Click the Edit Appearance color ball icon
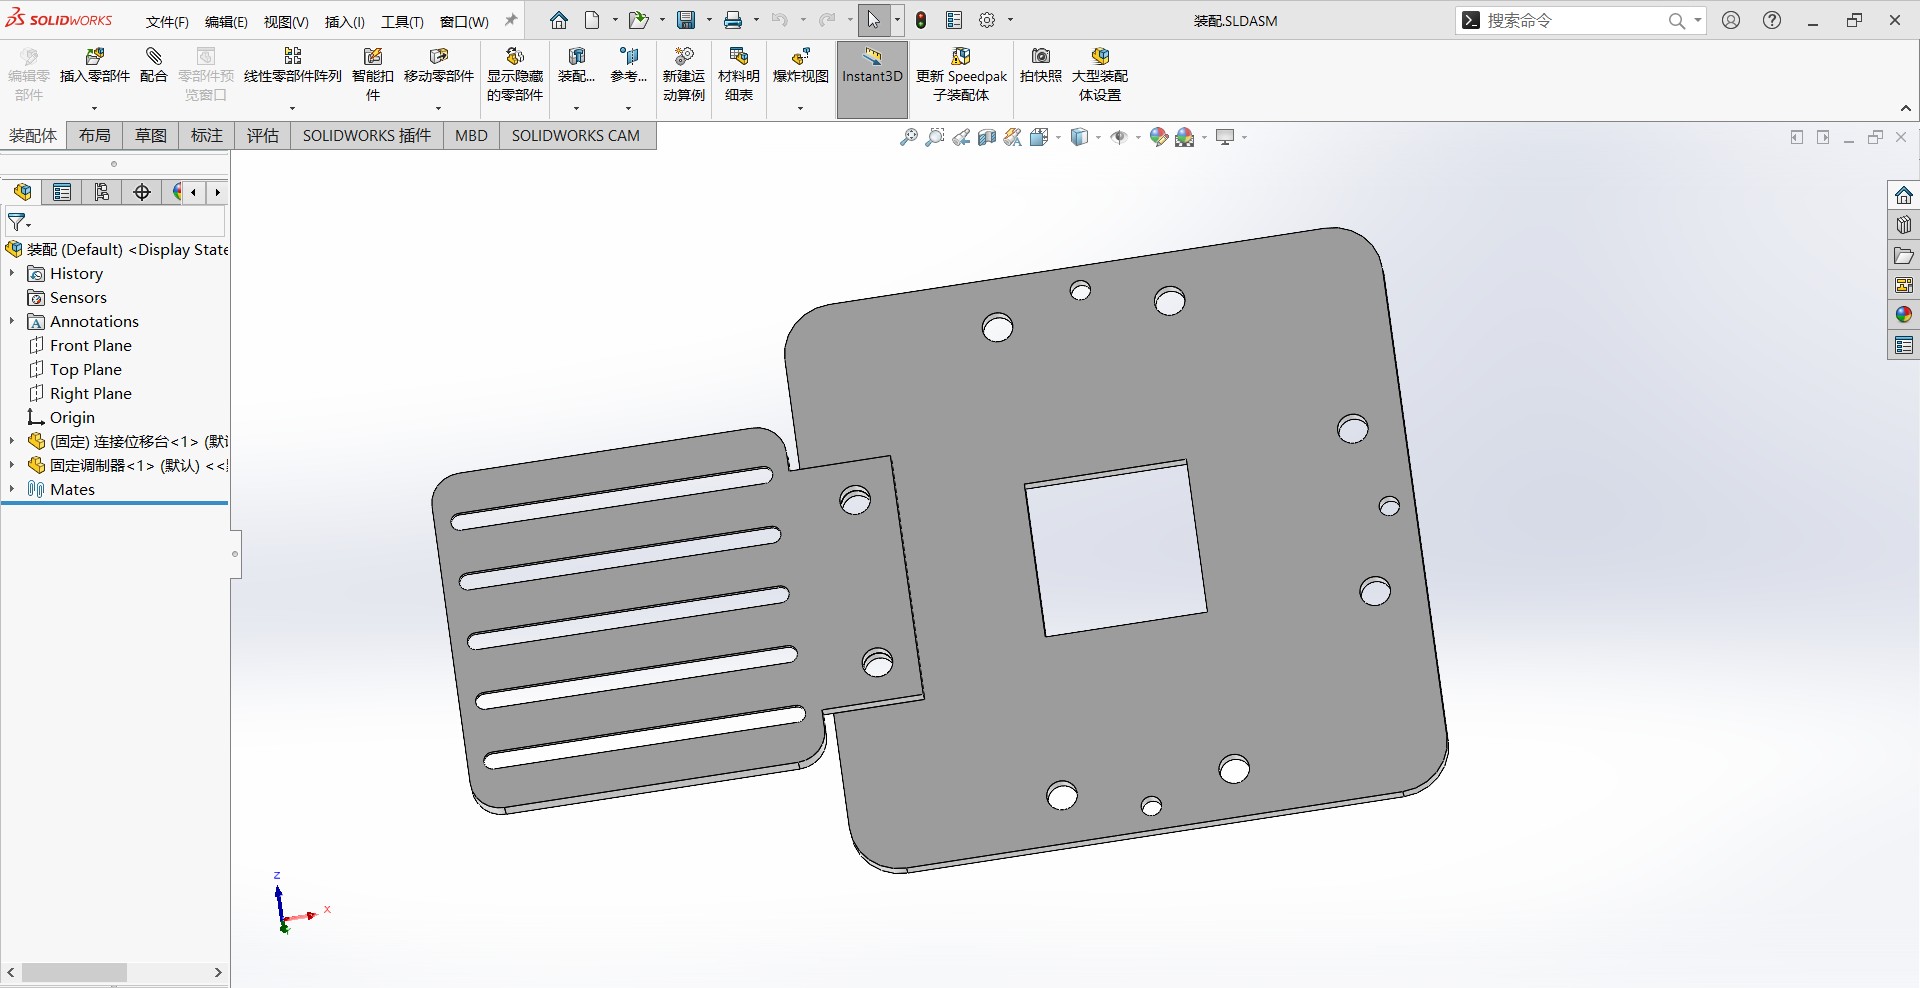Image resolution: width=1920 pixels, height=988 pixels. click(1159, 138)
